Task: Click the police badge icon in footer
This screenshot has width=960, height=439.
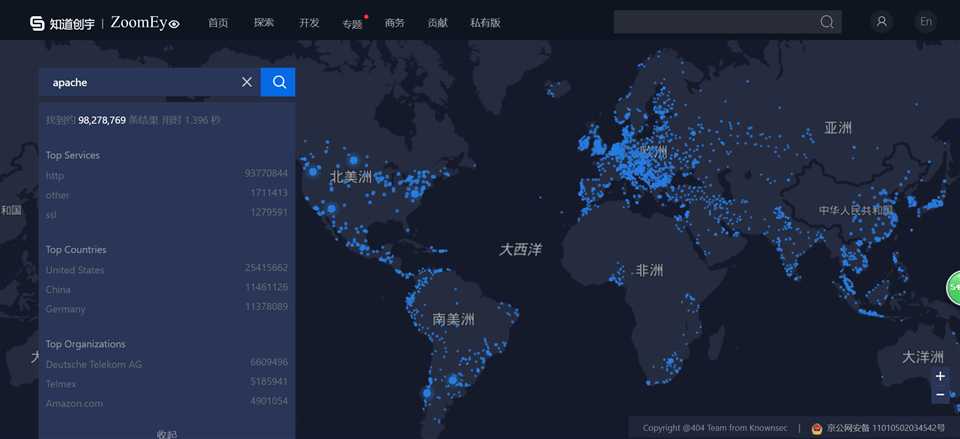Action: pyautogui.click(x=817, y=429)
